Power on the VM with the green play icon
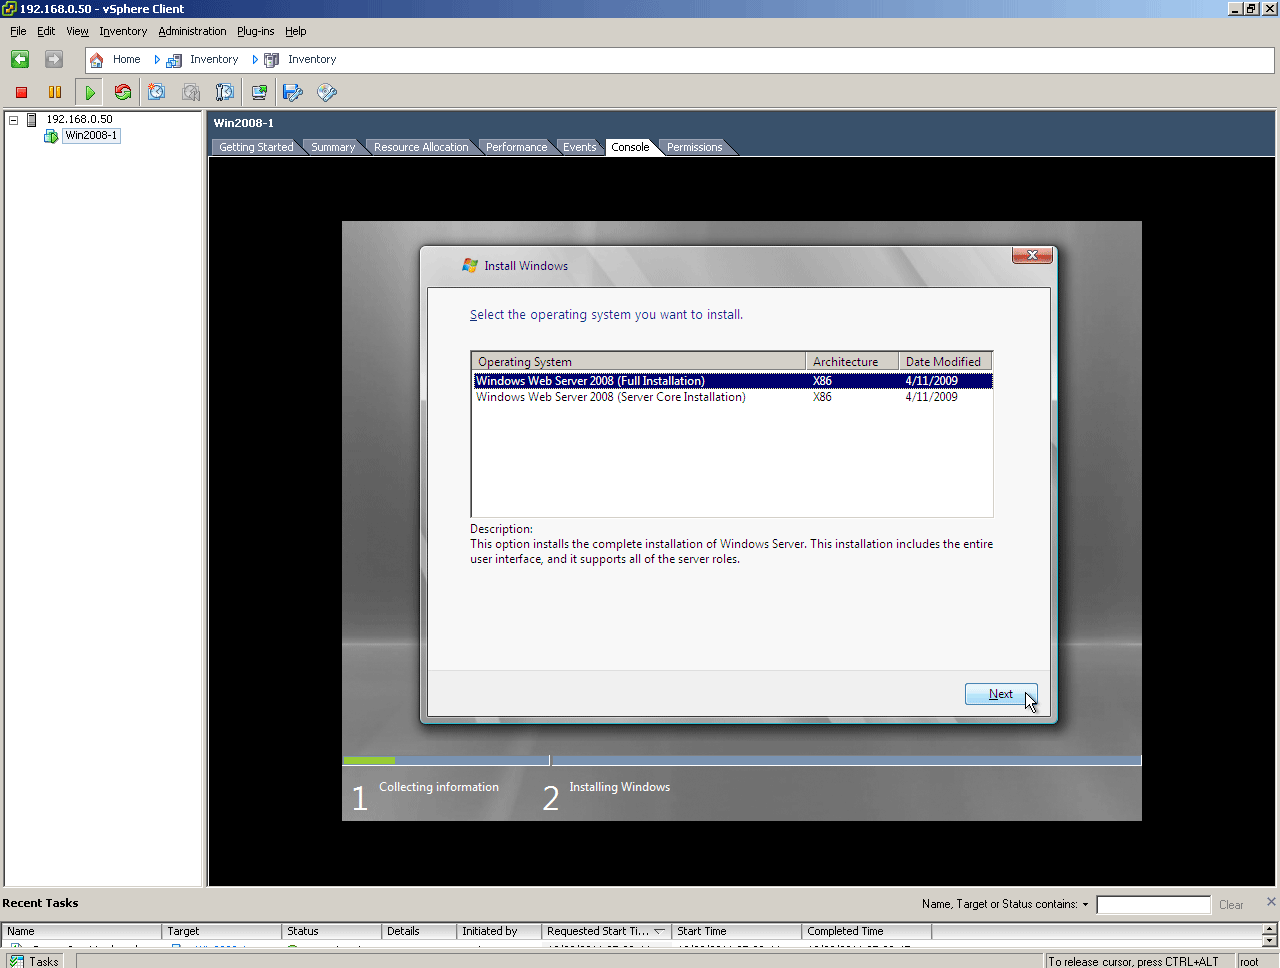 (x=90, y=92)
